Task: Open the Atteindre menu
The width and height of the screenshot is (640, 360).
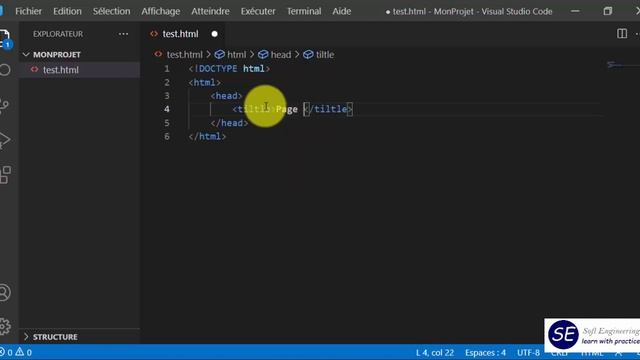Action: coord(210,11)
